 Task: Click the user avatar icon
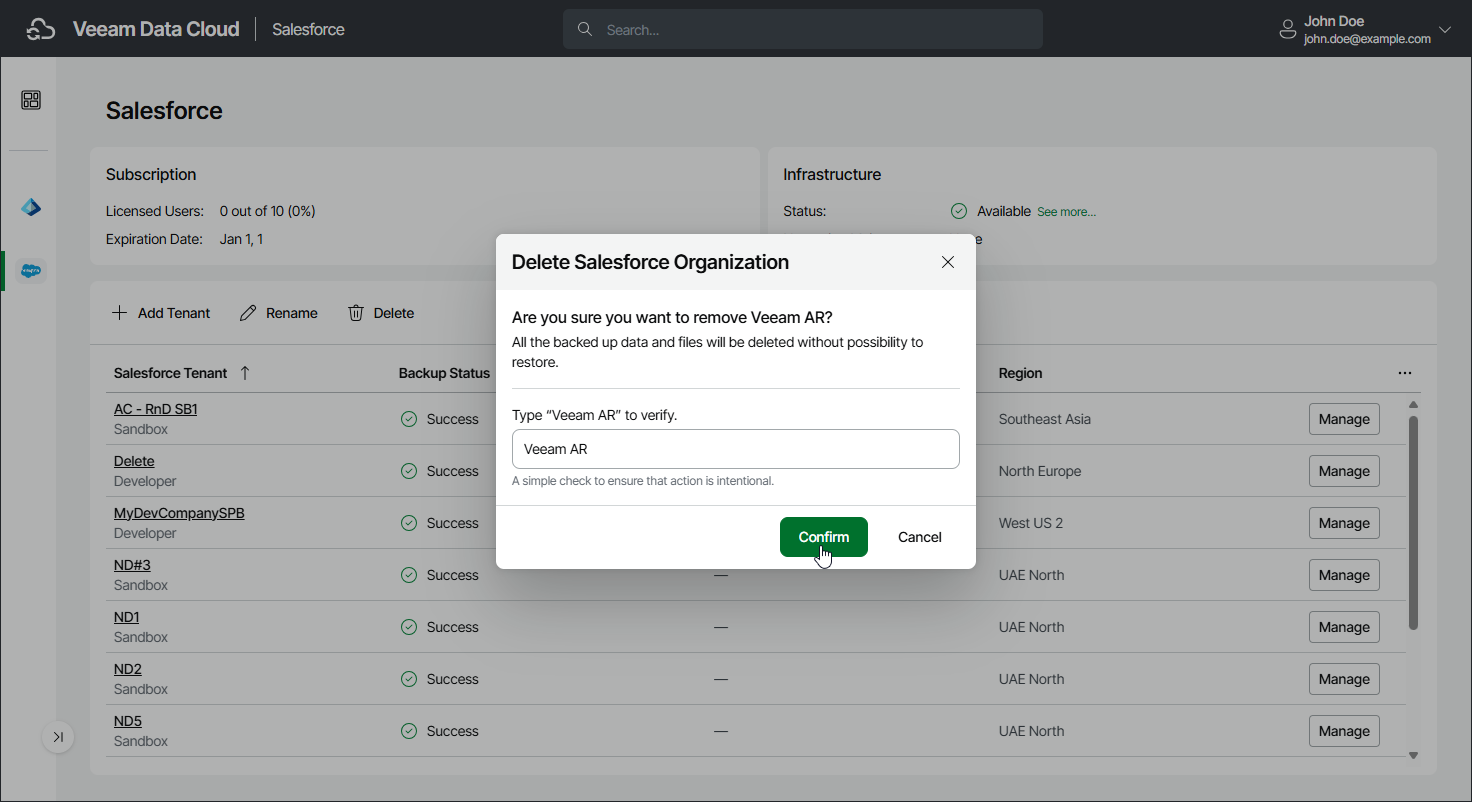click(x=1288, y=29)
